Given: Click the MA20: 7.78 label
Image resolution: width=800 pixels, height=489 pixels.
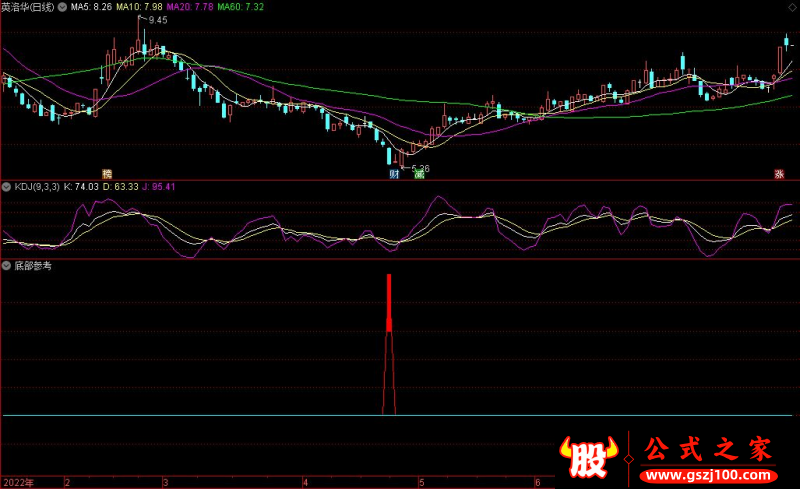Looking at the screenshot, I should click(190, 7).
